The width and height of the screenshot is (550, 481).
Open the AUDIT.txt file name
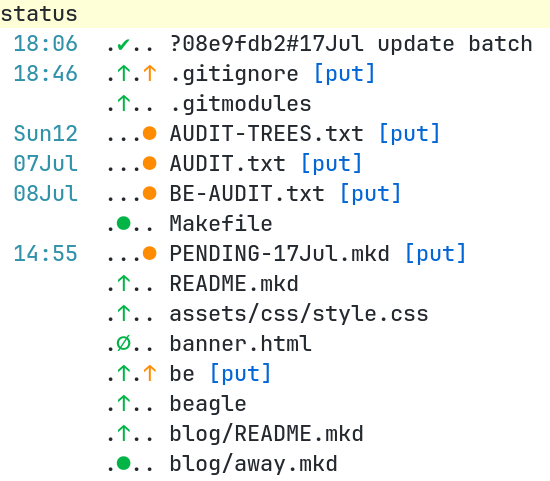(x=228, y=163)
